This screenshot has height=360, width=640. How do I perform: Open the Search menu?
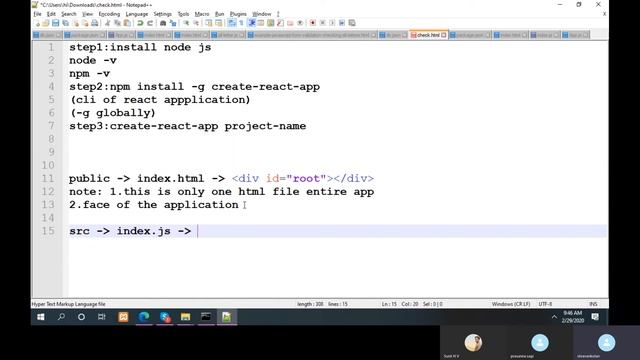point(69,14)
